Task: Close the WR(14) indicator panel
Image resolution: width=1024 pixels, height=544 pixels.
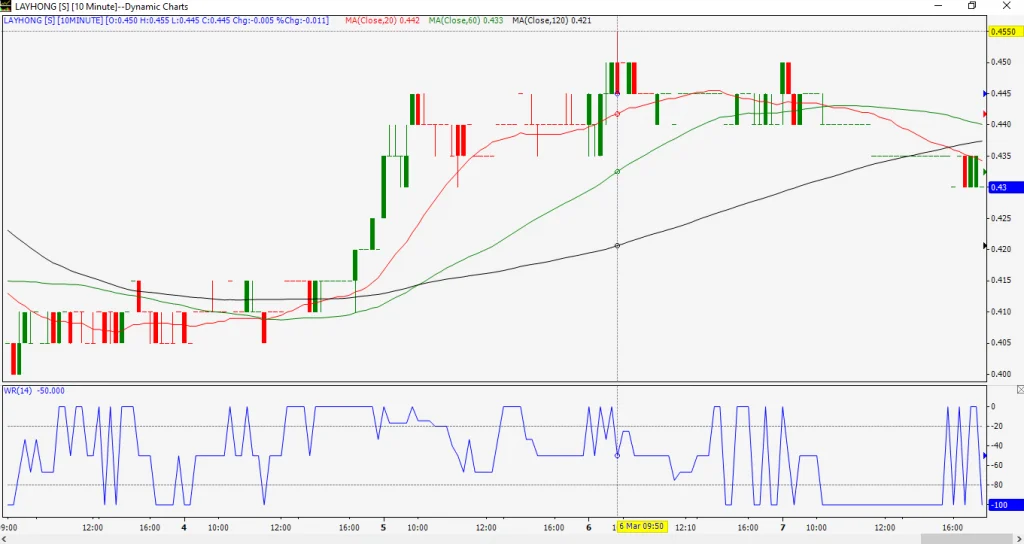Action: click(x=1020, y=390)
